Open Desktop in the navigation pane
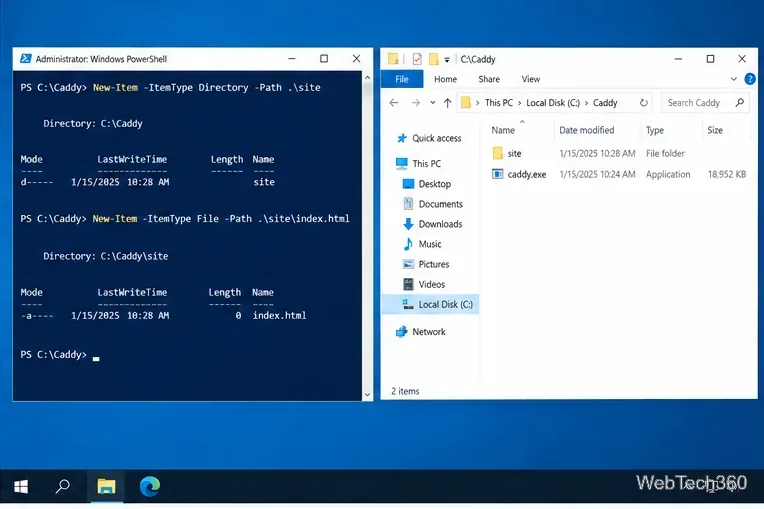This screenshot has height=509, width=764. point(435,184)
